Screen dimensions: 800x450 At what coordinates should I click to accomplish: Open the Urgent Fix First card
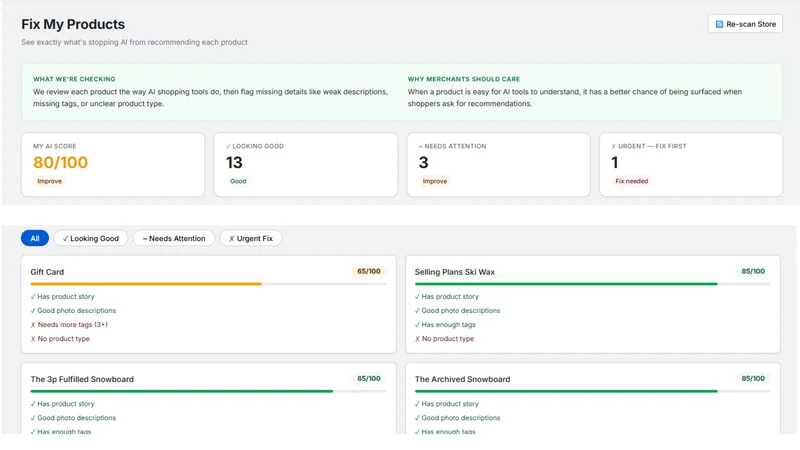click(691, 165)
